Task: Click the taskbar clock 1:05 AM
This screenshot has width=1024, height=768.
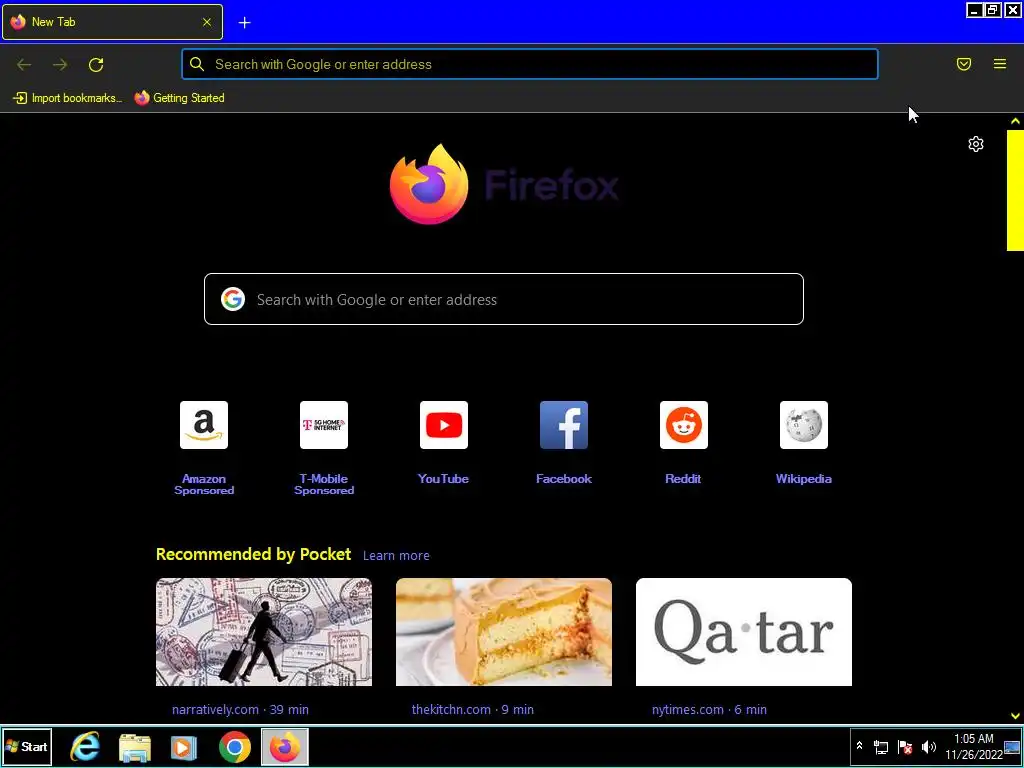Action: pyautogui.click(x=973, y=747)
